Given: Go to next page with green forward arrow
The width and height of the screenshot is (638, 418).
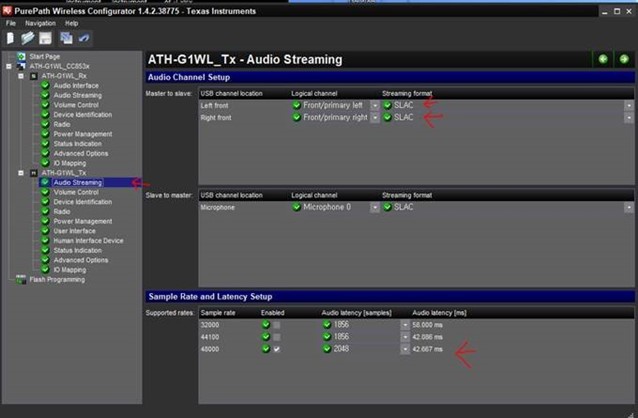Looking at the screenshot, I should (x=624, y=59).
